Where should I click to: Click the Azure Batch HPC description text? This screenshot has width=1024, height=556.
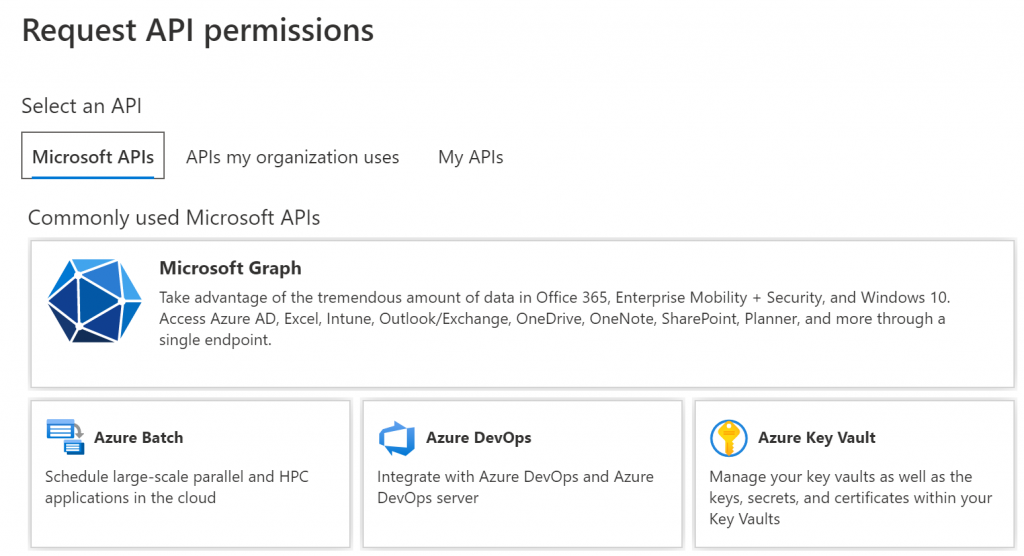[176, 487]
